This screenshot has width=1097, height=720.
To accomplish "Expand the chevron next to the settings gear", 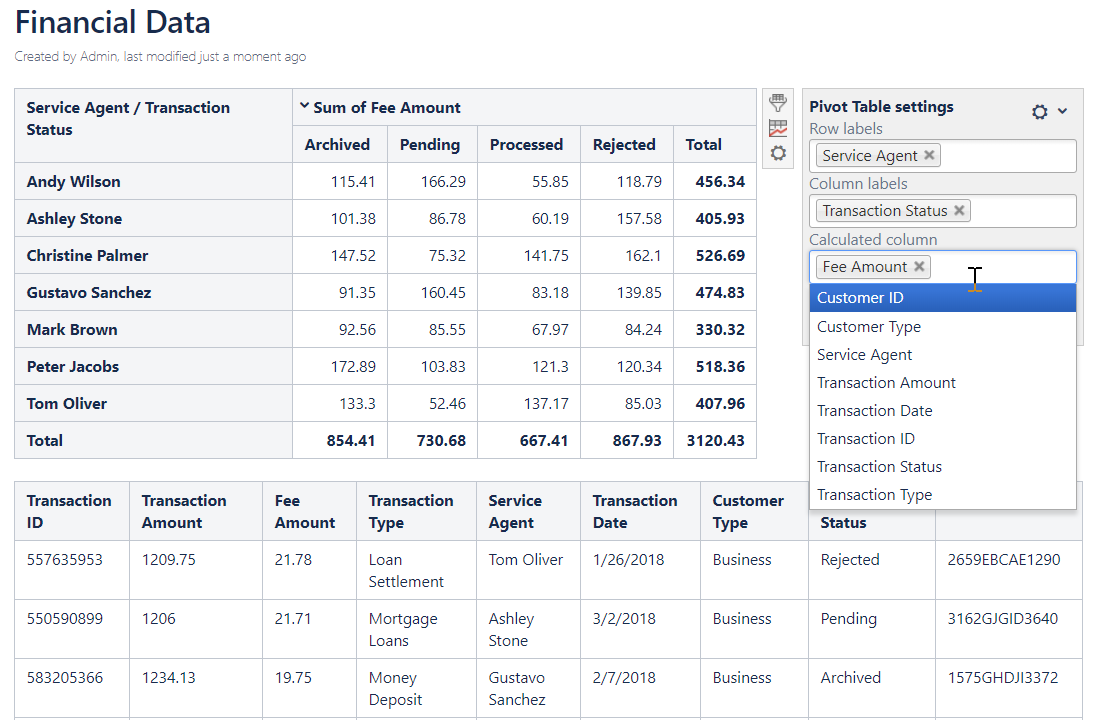I will (x=1063, y=111).
